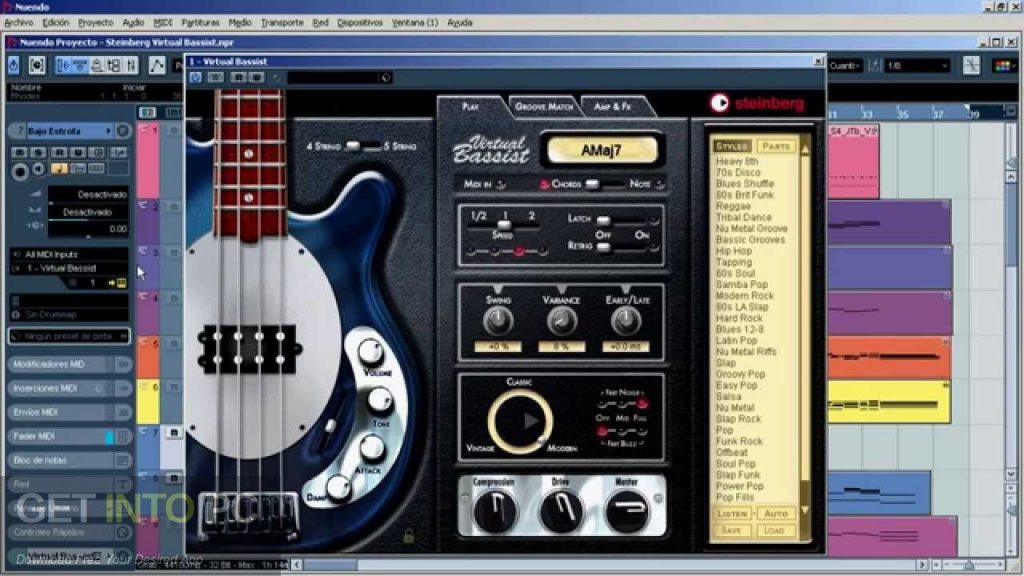Click the speaker monitor button in inspector
This screenshot has height=576, width=1024.
(x=39, y=170)
